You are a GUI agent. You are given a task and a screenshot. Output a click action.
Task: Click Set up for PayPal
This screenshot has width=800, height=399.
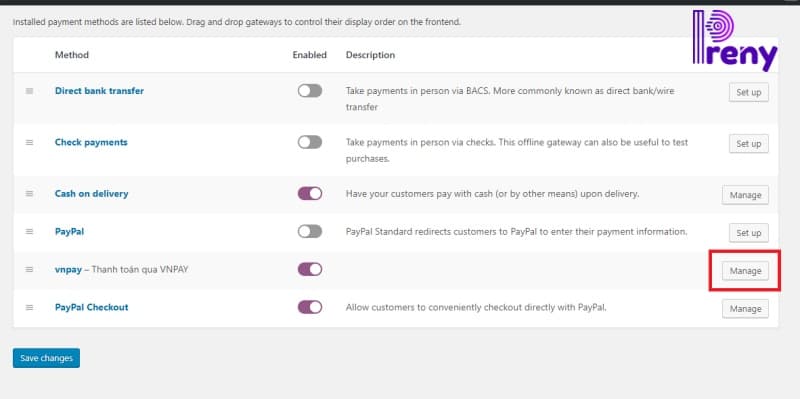748,233
